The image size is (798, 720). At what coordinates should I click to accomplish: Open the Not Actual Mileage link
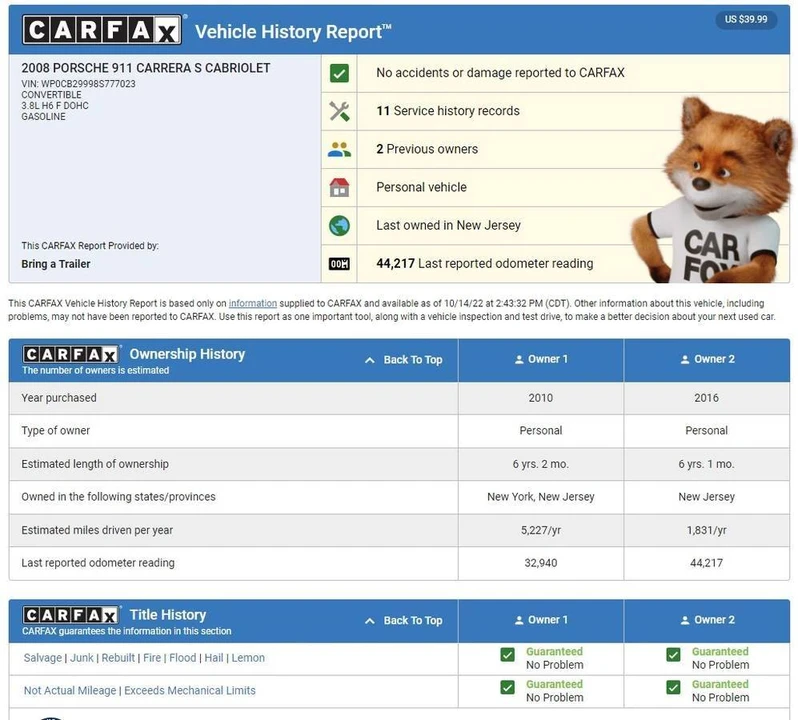click(x=70, y=690)
